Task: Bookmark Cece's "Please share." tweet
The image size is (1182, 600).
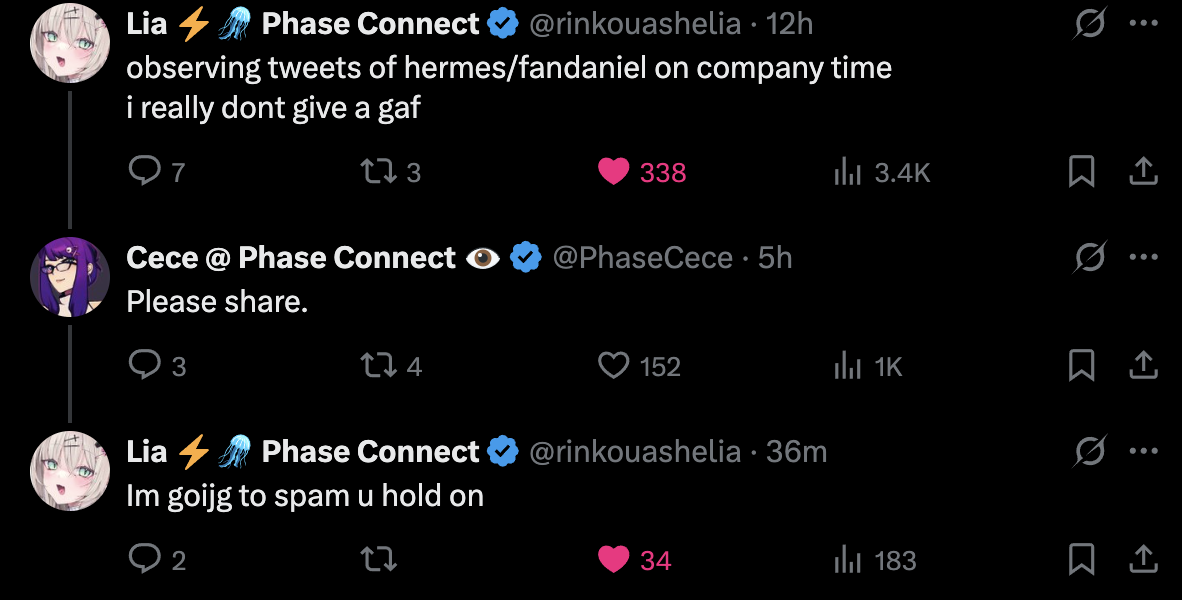Action: [1081, 366]
